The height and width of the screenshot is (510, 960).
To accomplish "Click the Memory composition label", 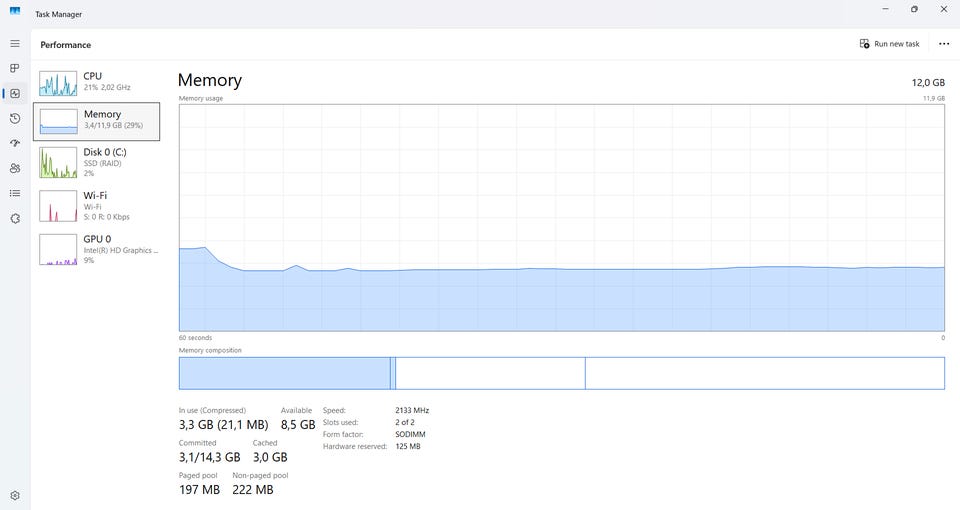I will [x=210, y=350].
